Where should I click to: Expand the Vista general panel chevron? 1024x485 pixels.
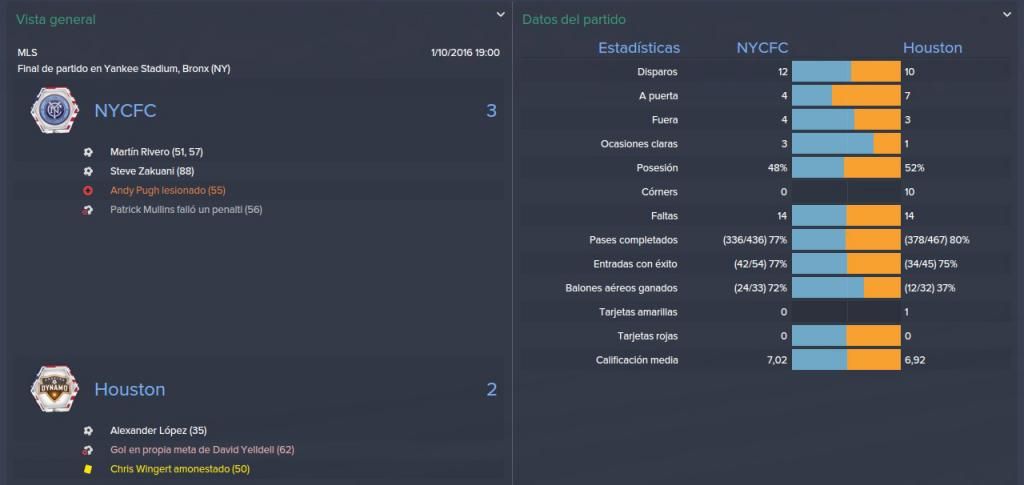(500, 14)
